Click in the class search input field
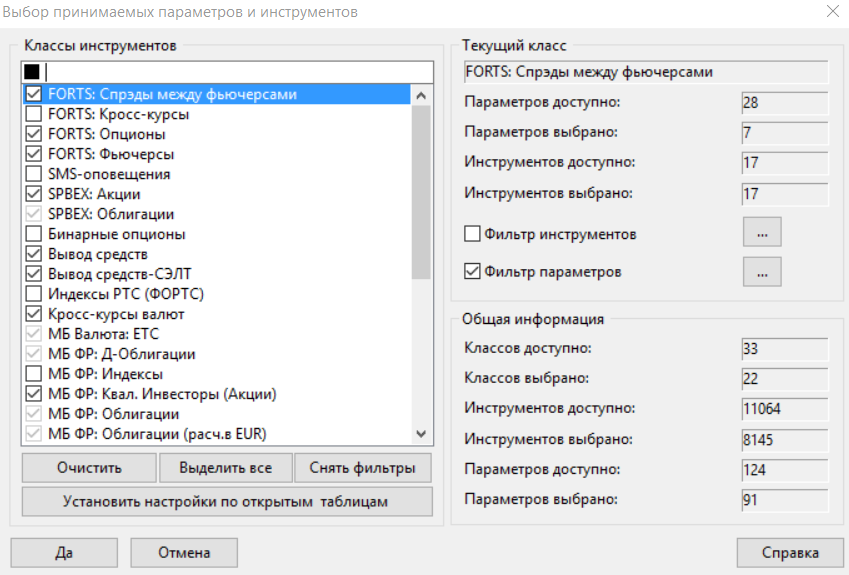849x575 pixels. click(235, 72)
